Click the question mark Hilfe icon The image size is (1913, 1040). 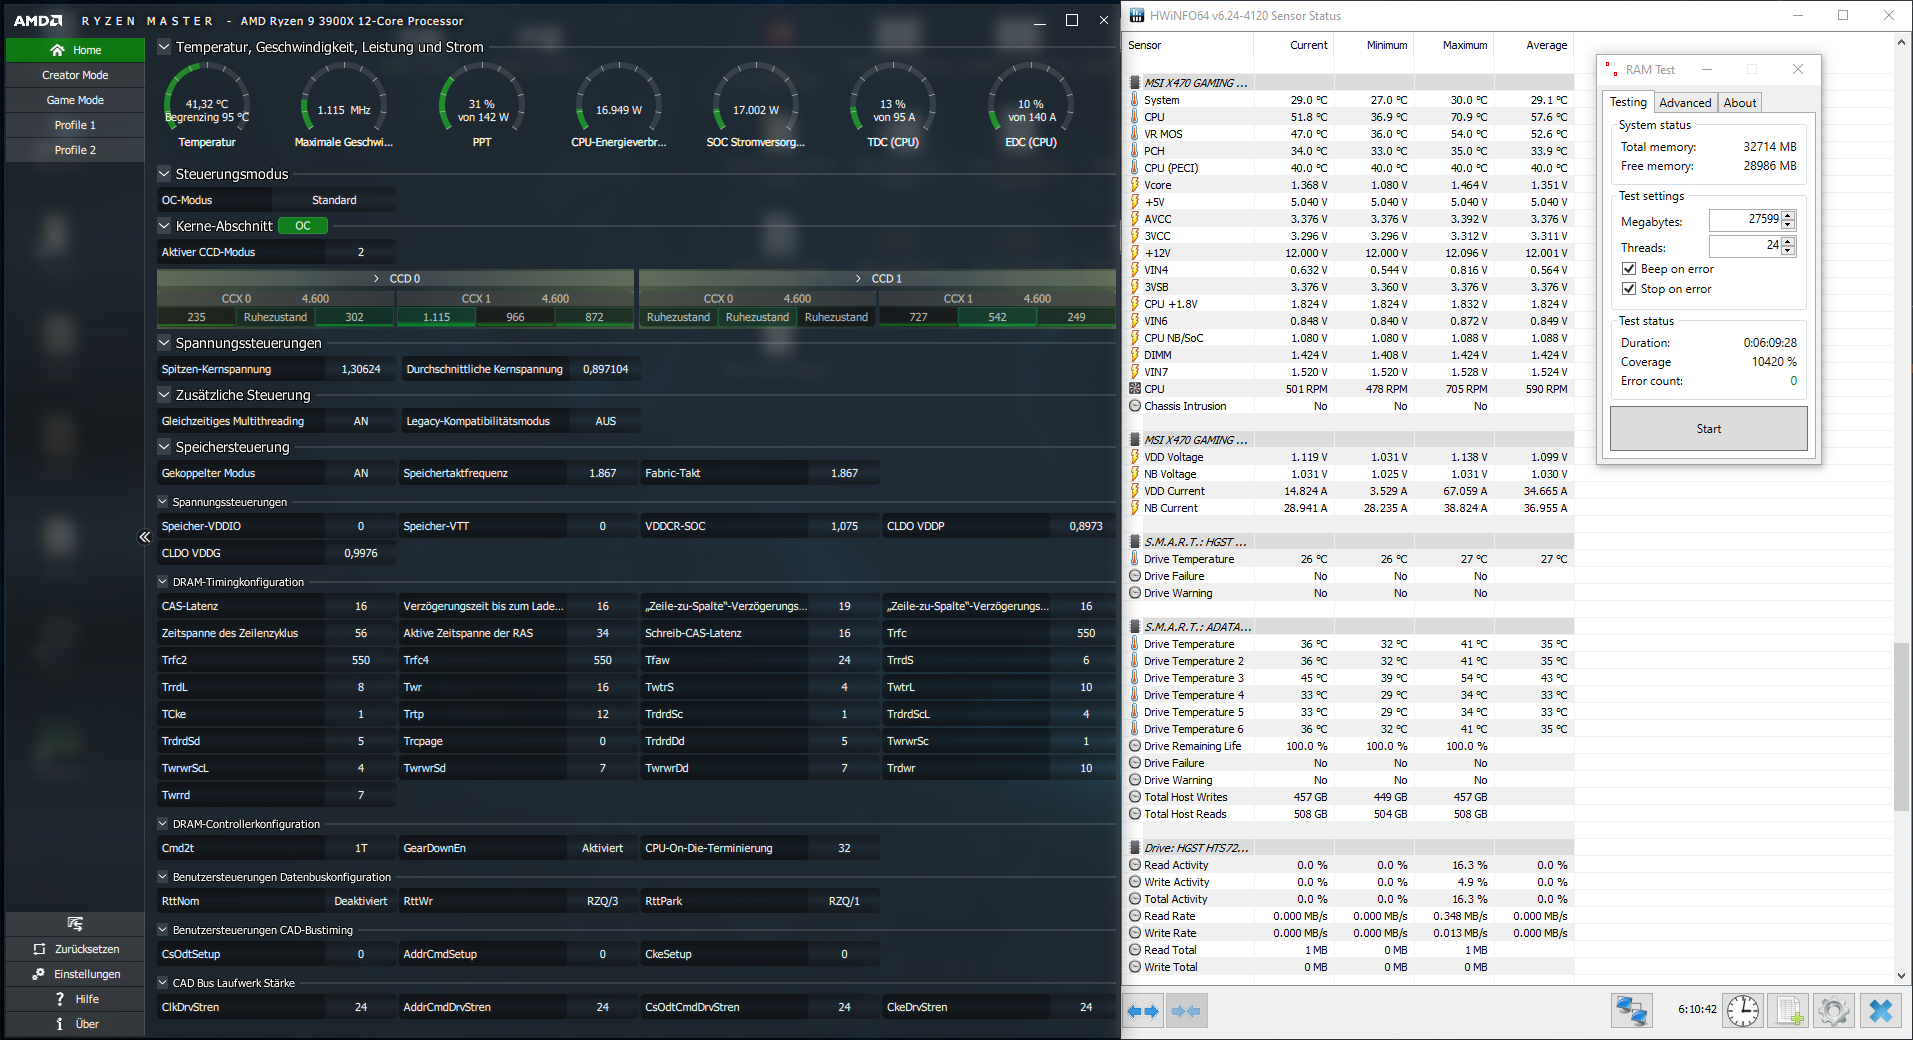point(60,999)
